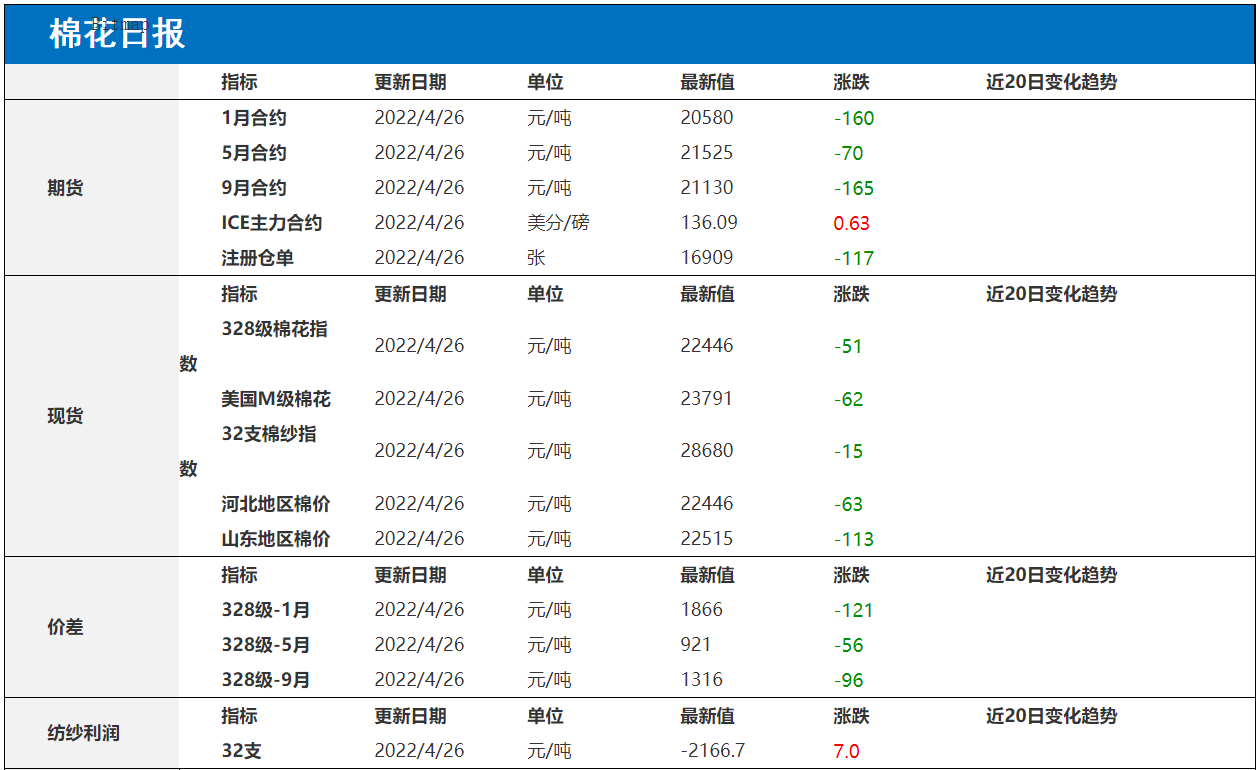
Task: Select latest value 21130
Action: (707, 188)
